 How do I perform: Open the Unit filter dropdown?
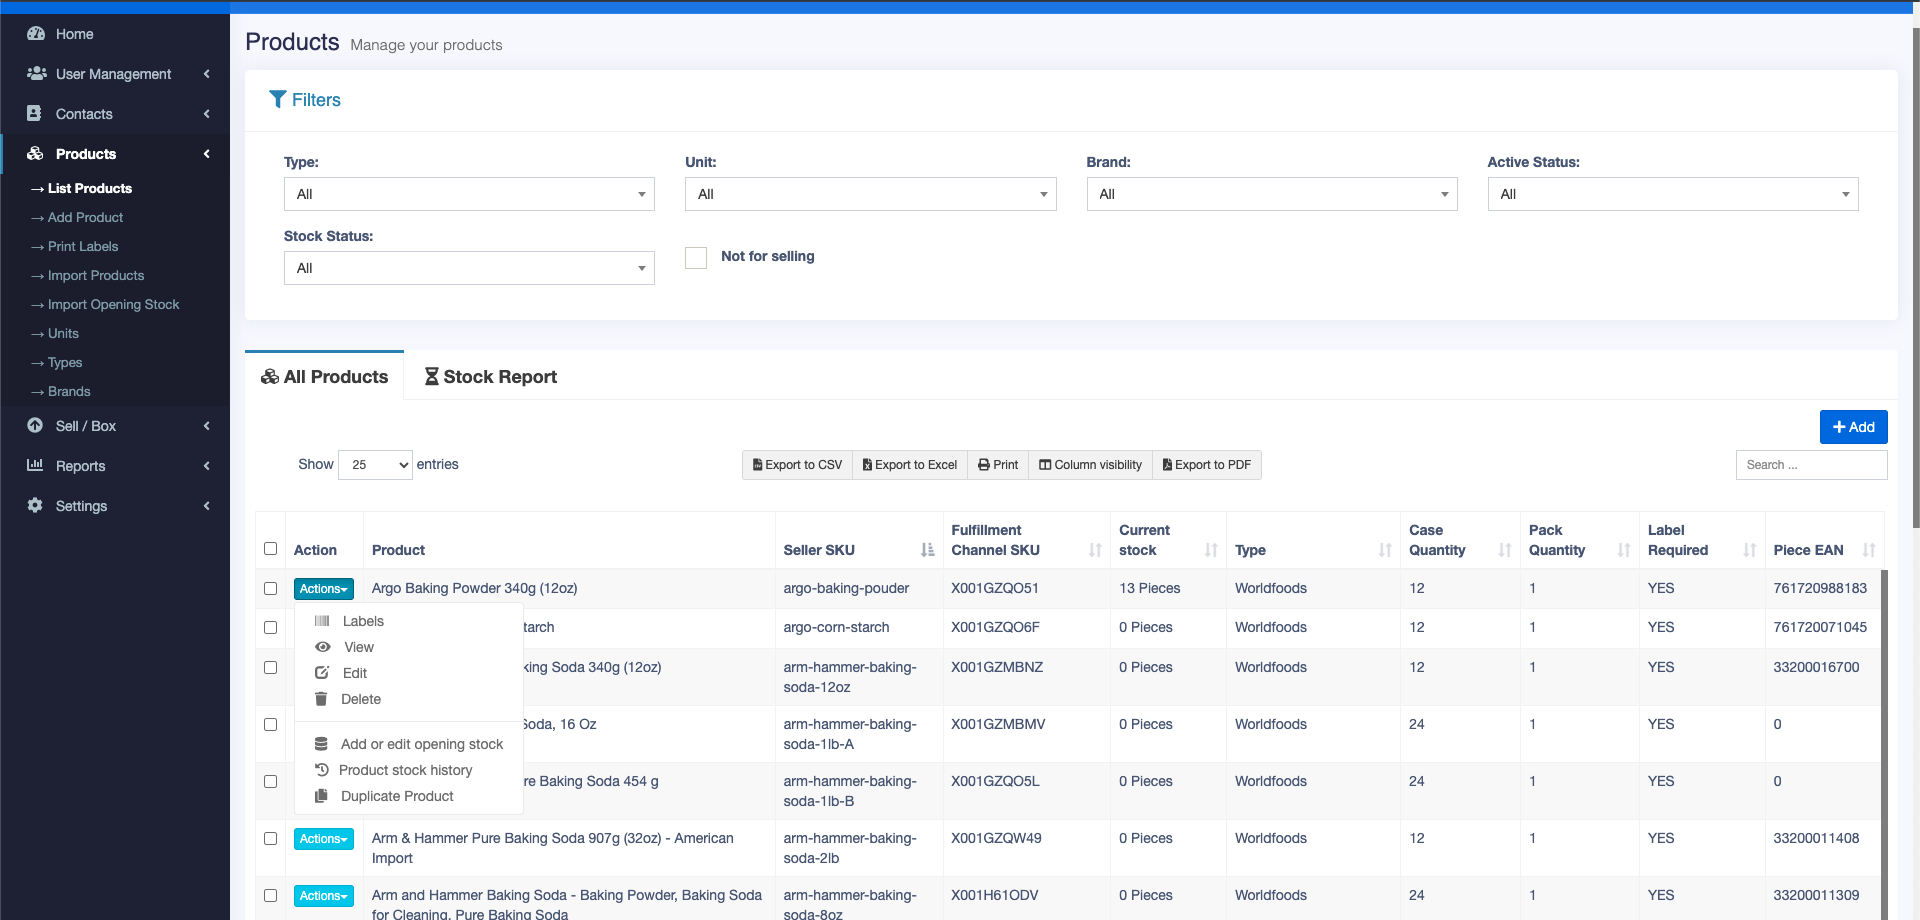click(x=870, y=194)
